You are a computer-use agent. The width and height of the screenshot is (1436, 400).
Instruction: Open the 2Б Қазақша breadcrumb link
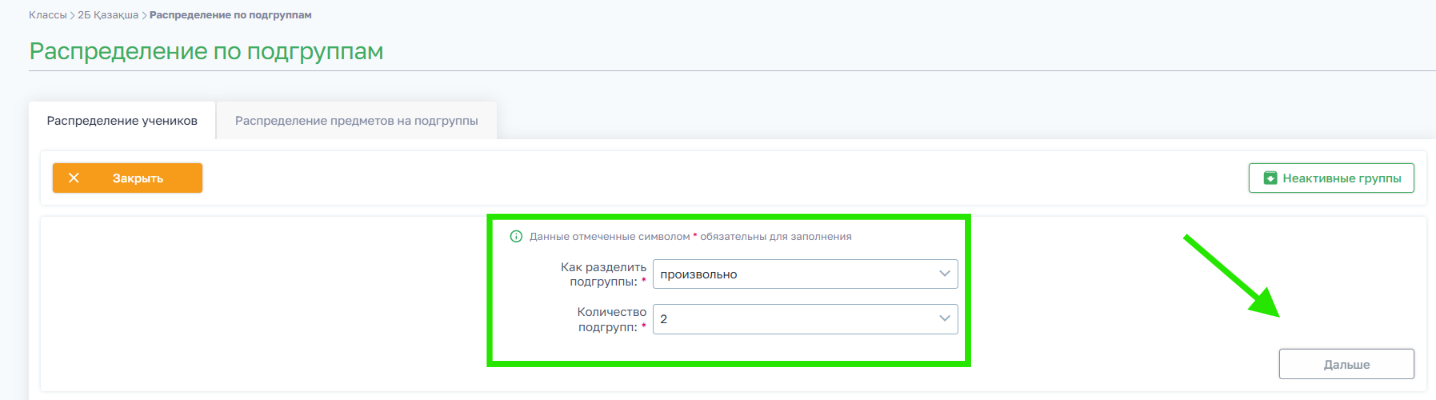109,16
